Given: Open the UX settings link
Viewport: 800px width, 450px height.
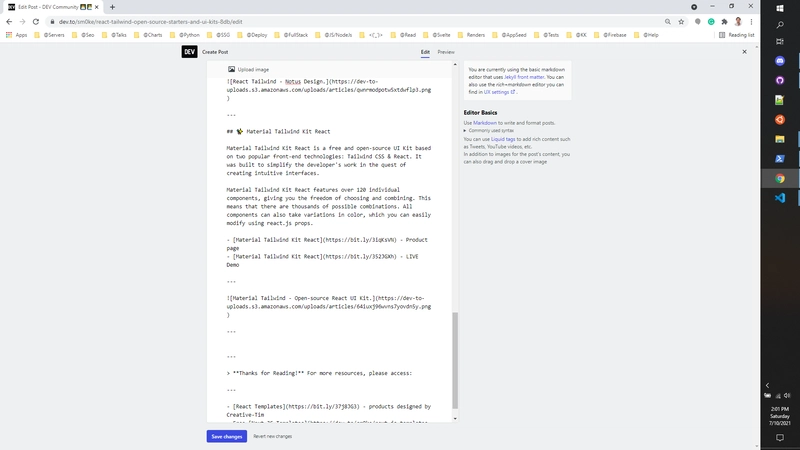Looking at the screenshot, I should [x=499, y=92].
